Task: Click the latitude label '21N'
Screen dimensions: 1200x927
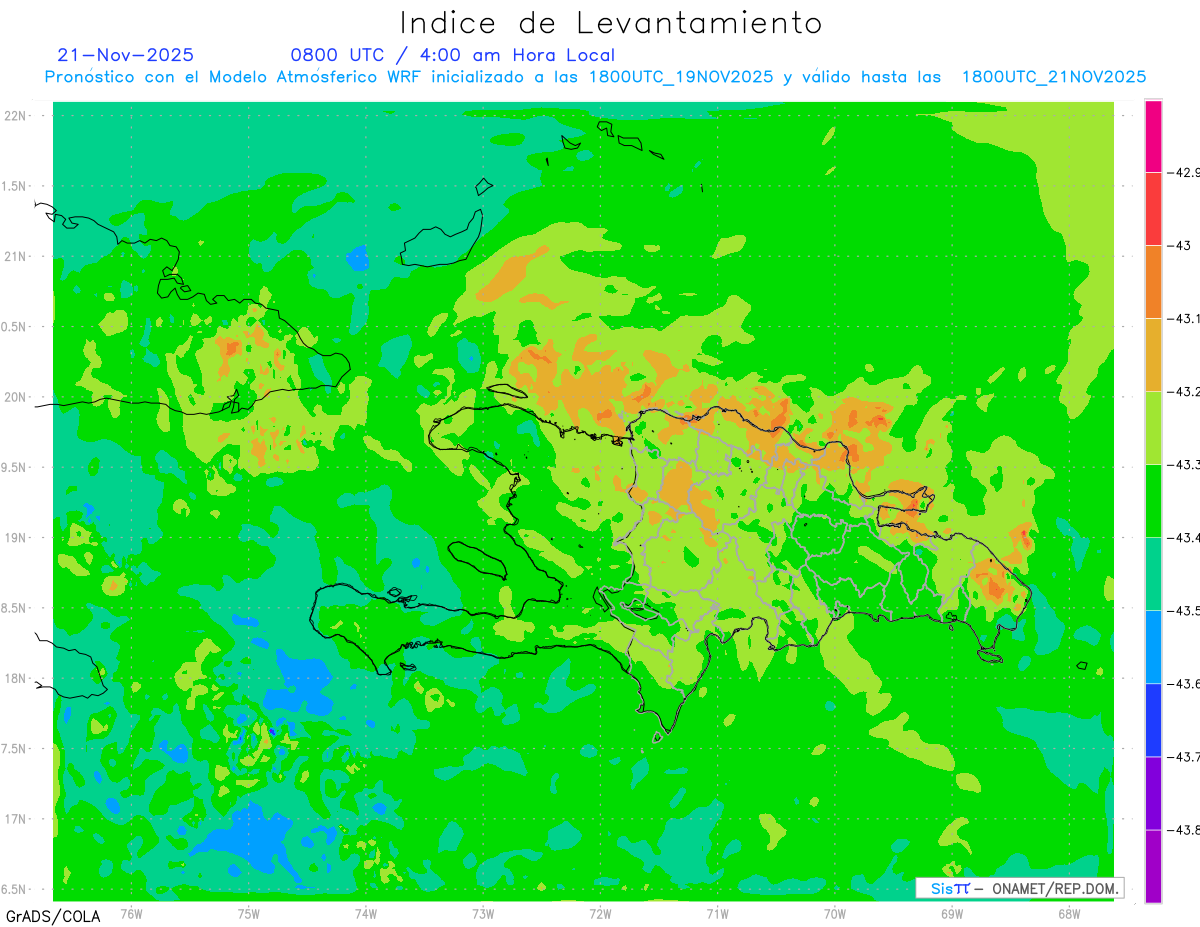Action: click(x=15, y=257)
